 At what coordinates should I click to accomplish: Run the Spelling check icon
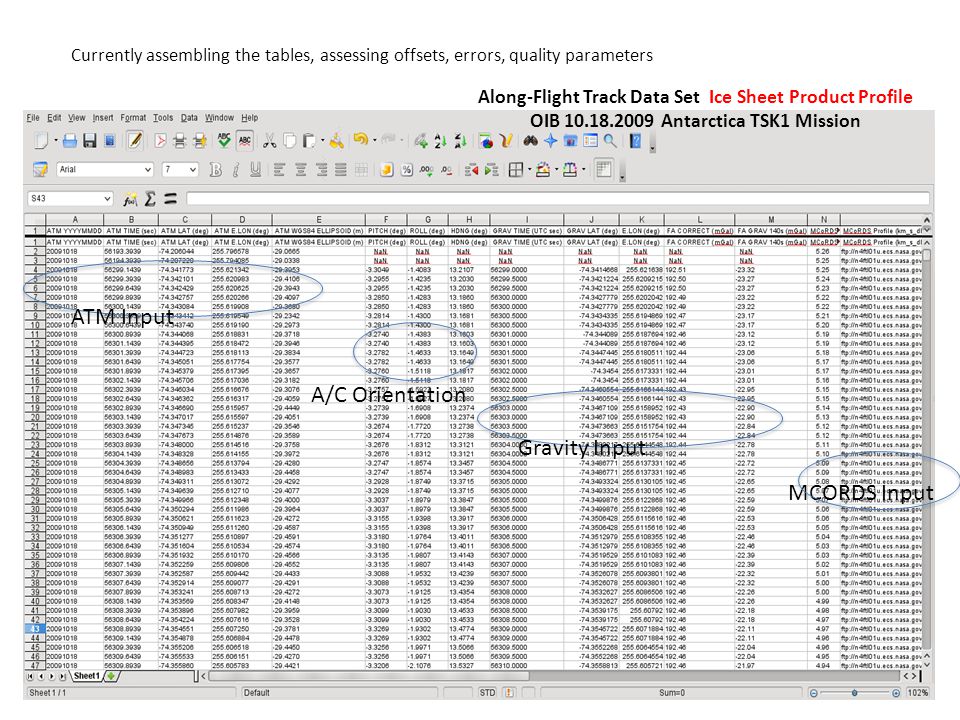click(224, 141)
